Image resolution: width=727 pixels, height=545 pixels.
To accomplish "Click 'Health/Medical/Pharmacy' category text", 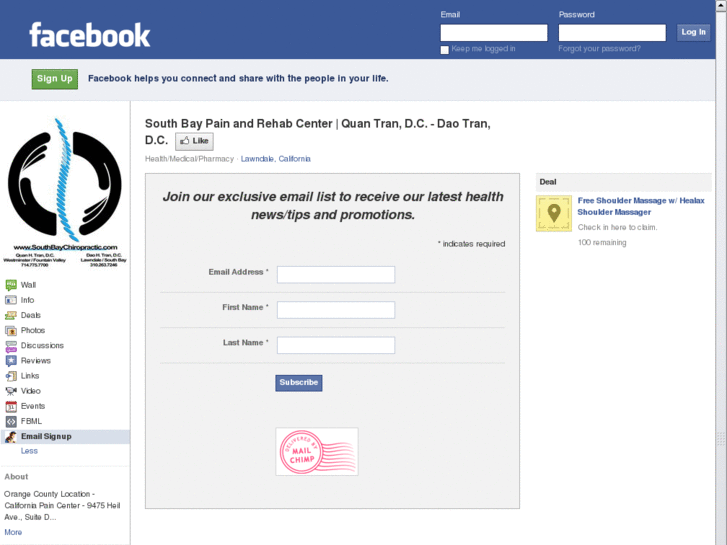I will [189, 159].
